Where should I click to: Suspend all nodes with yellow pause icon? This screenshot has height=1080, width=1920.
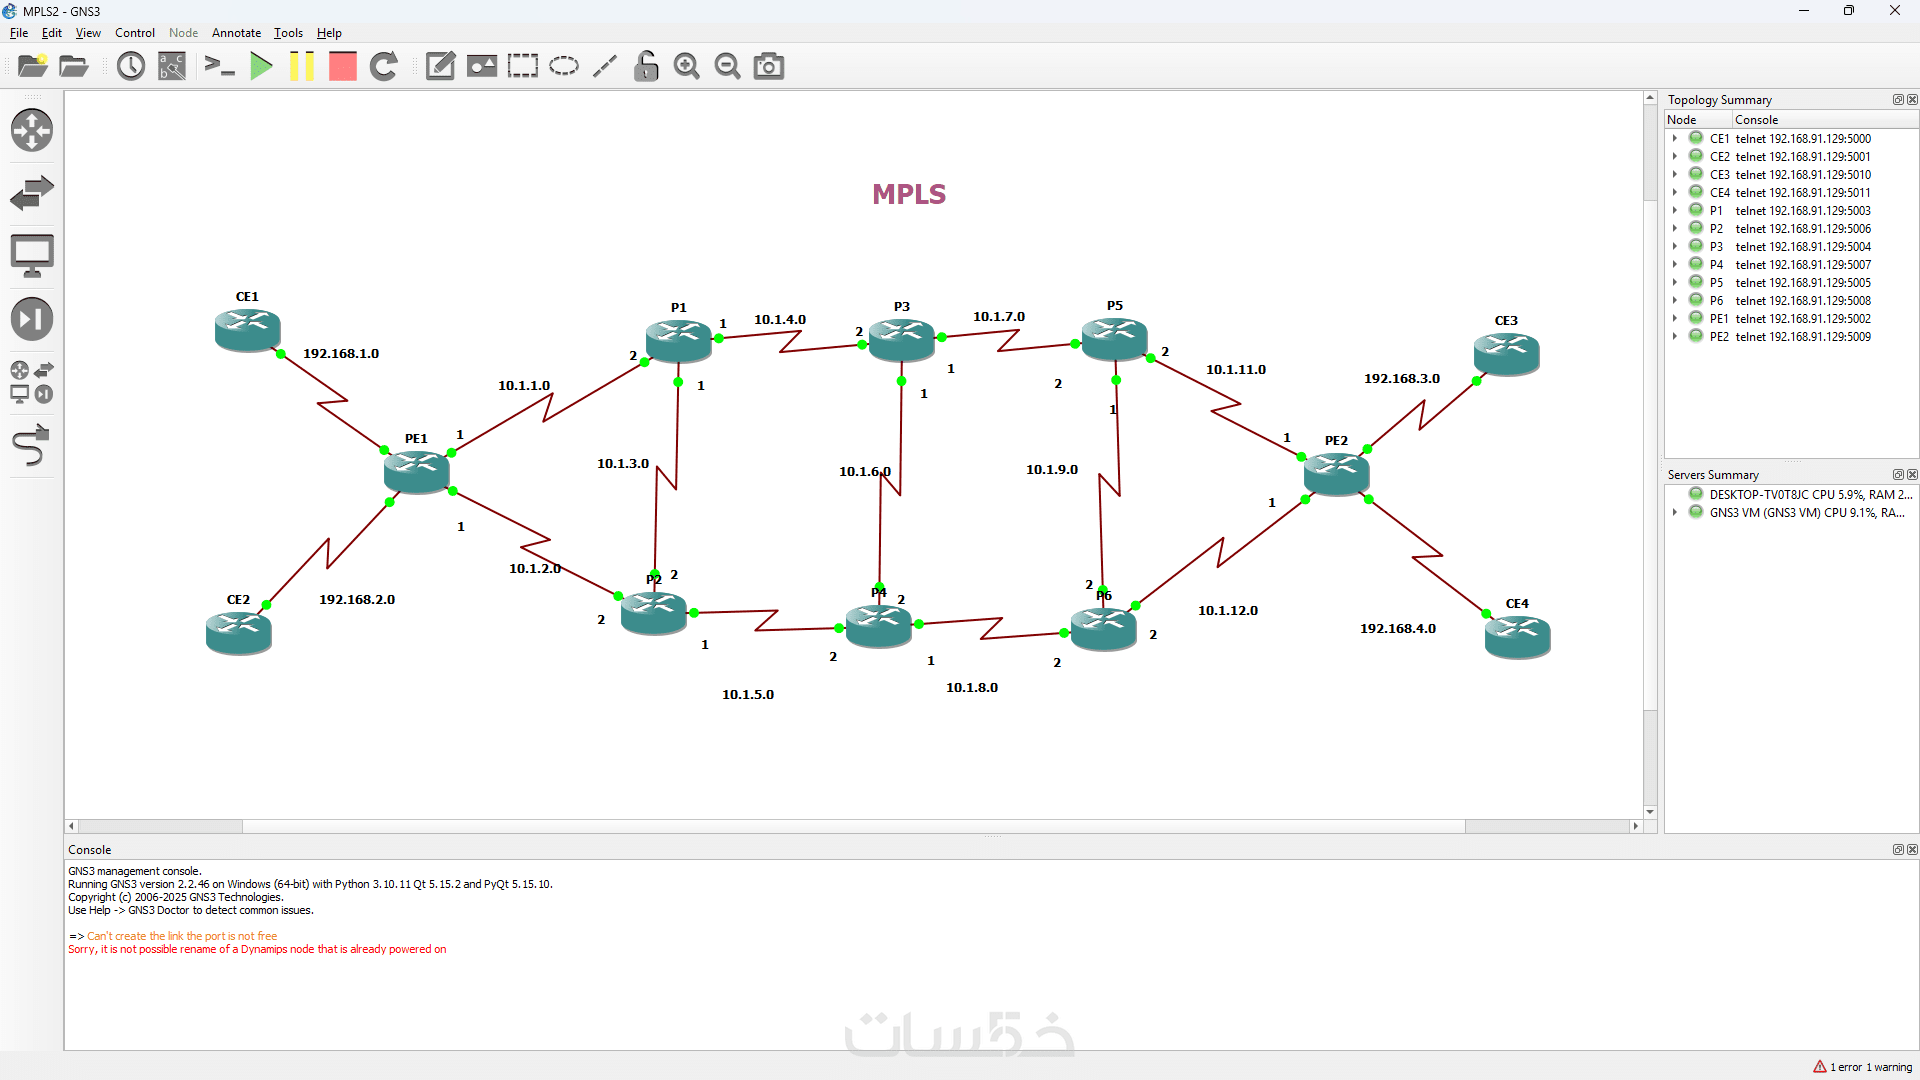point(302,67)
